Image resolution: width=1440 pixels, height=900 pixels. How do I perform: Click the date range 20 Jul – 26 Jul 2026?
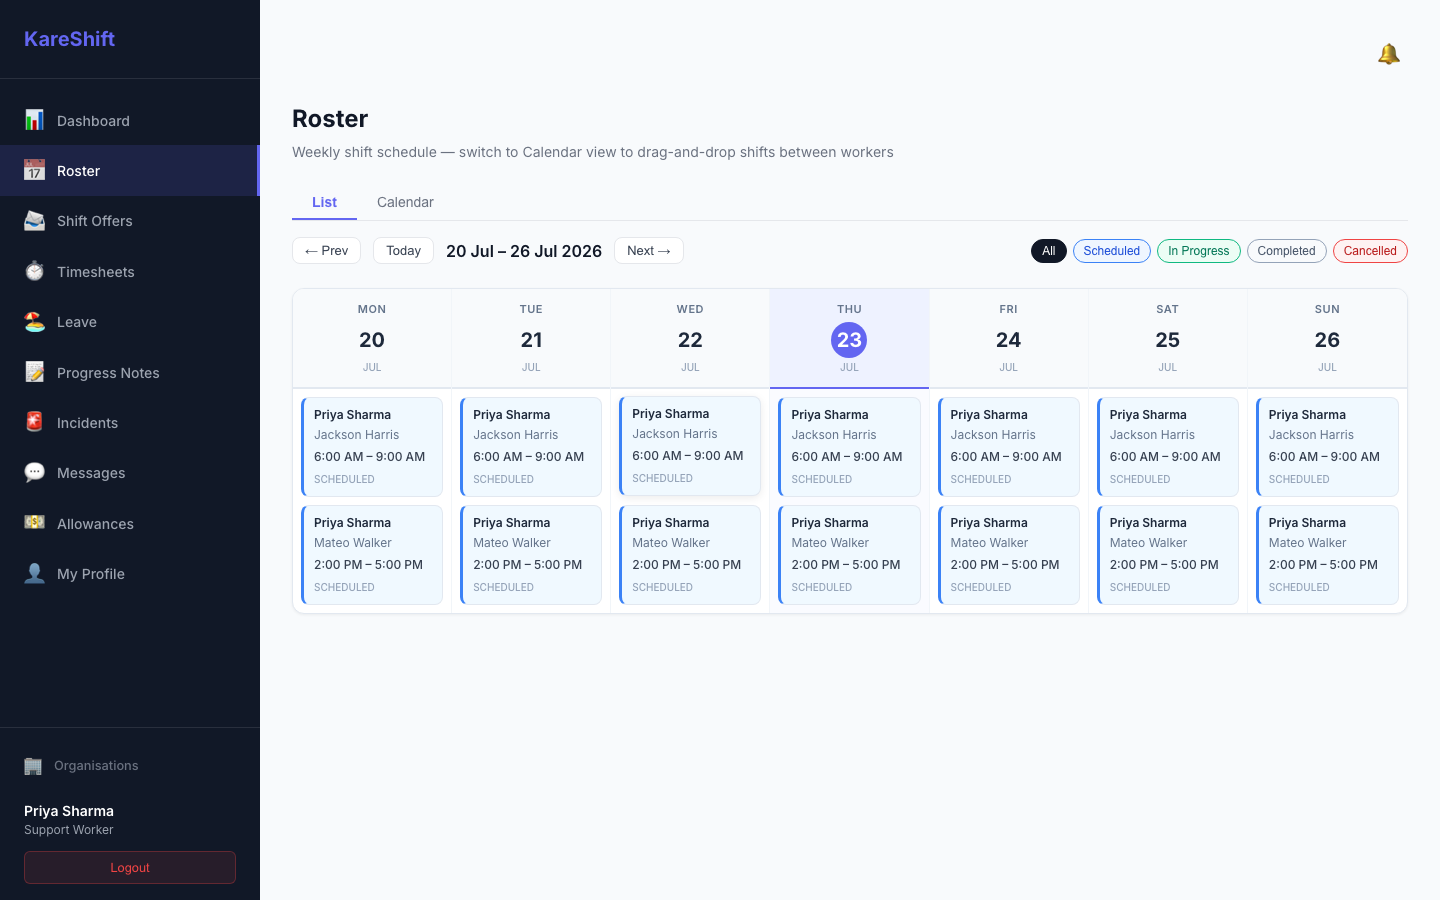pyautogui.click(x=524, y=251)
